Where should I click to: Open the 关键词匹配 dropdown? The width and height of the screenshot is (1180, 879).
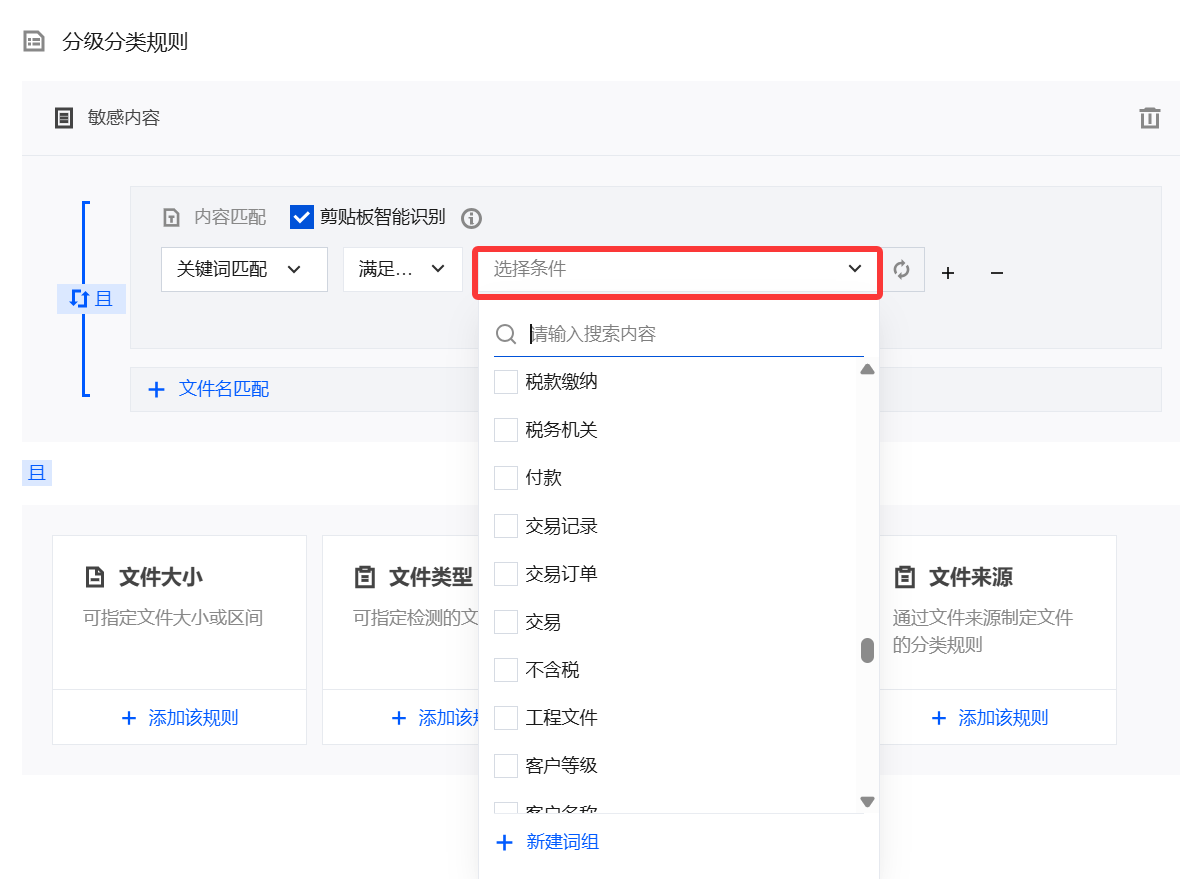[244, 269]
